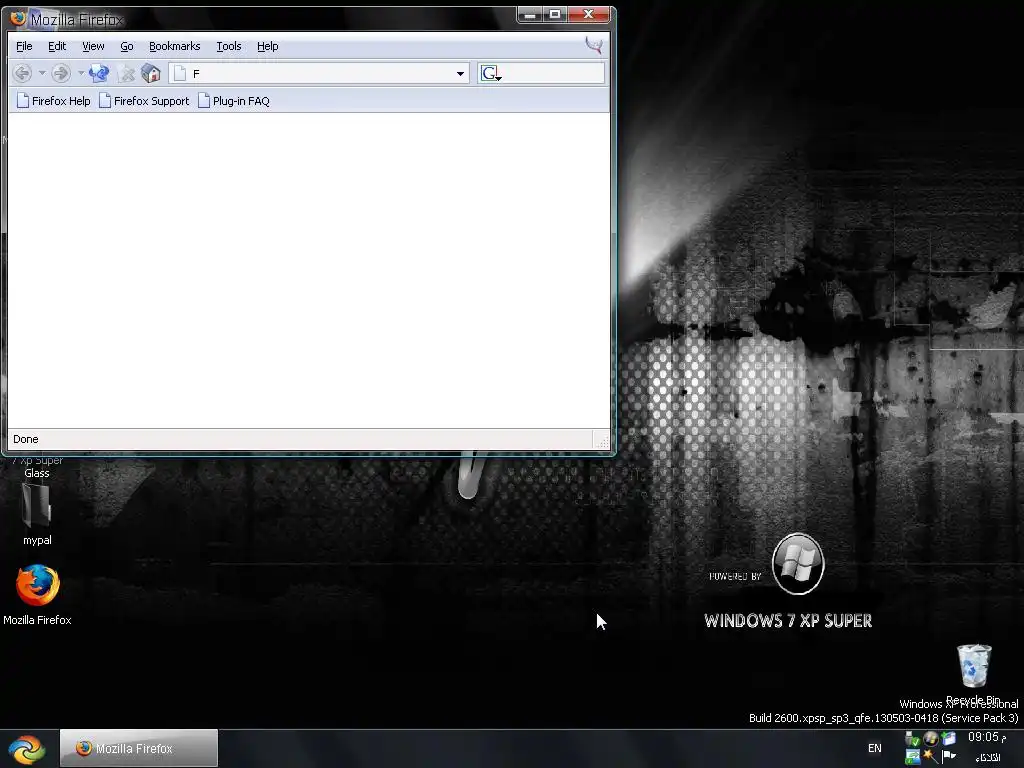Open the Back history dropdown arrow
The height and width of the screenshot is (768, 1024).
[42, 73]
